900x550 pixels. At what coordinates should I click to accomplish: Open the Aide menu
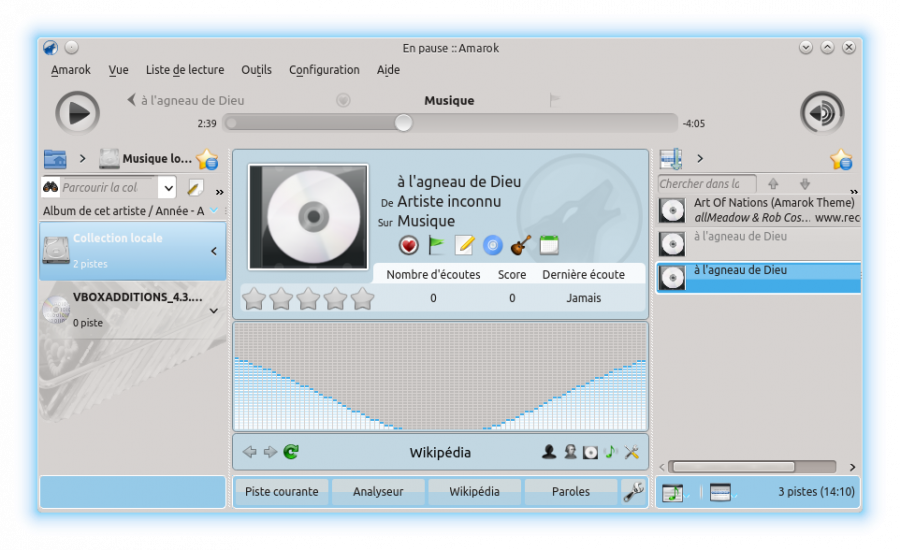pyautogui.click(x=388, y=70)
